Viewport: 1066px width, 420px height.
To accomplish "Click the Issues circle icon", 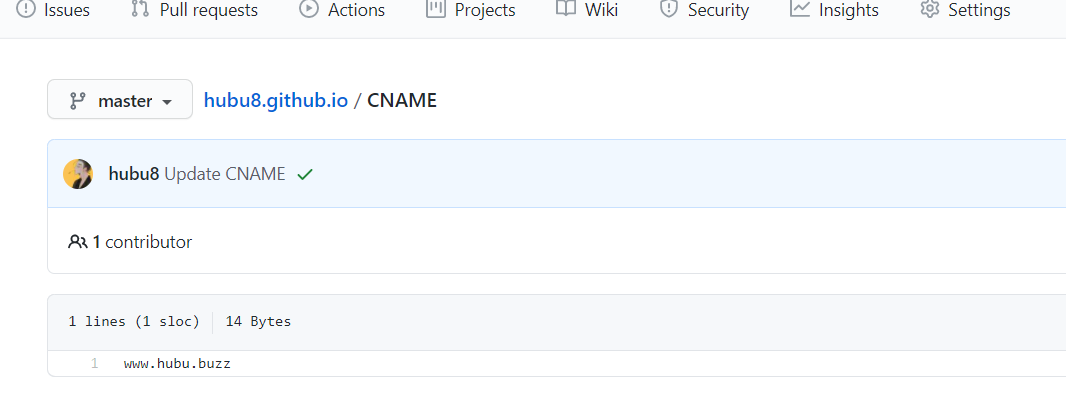I will click(26, 9).
